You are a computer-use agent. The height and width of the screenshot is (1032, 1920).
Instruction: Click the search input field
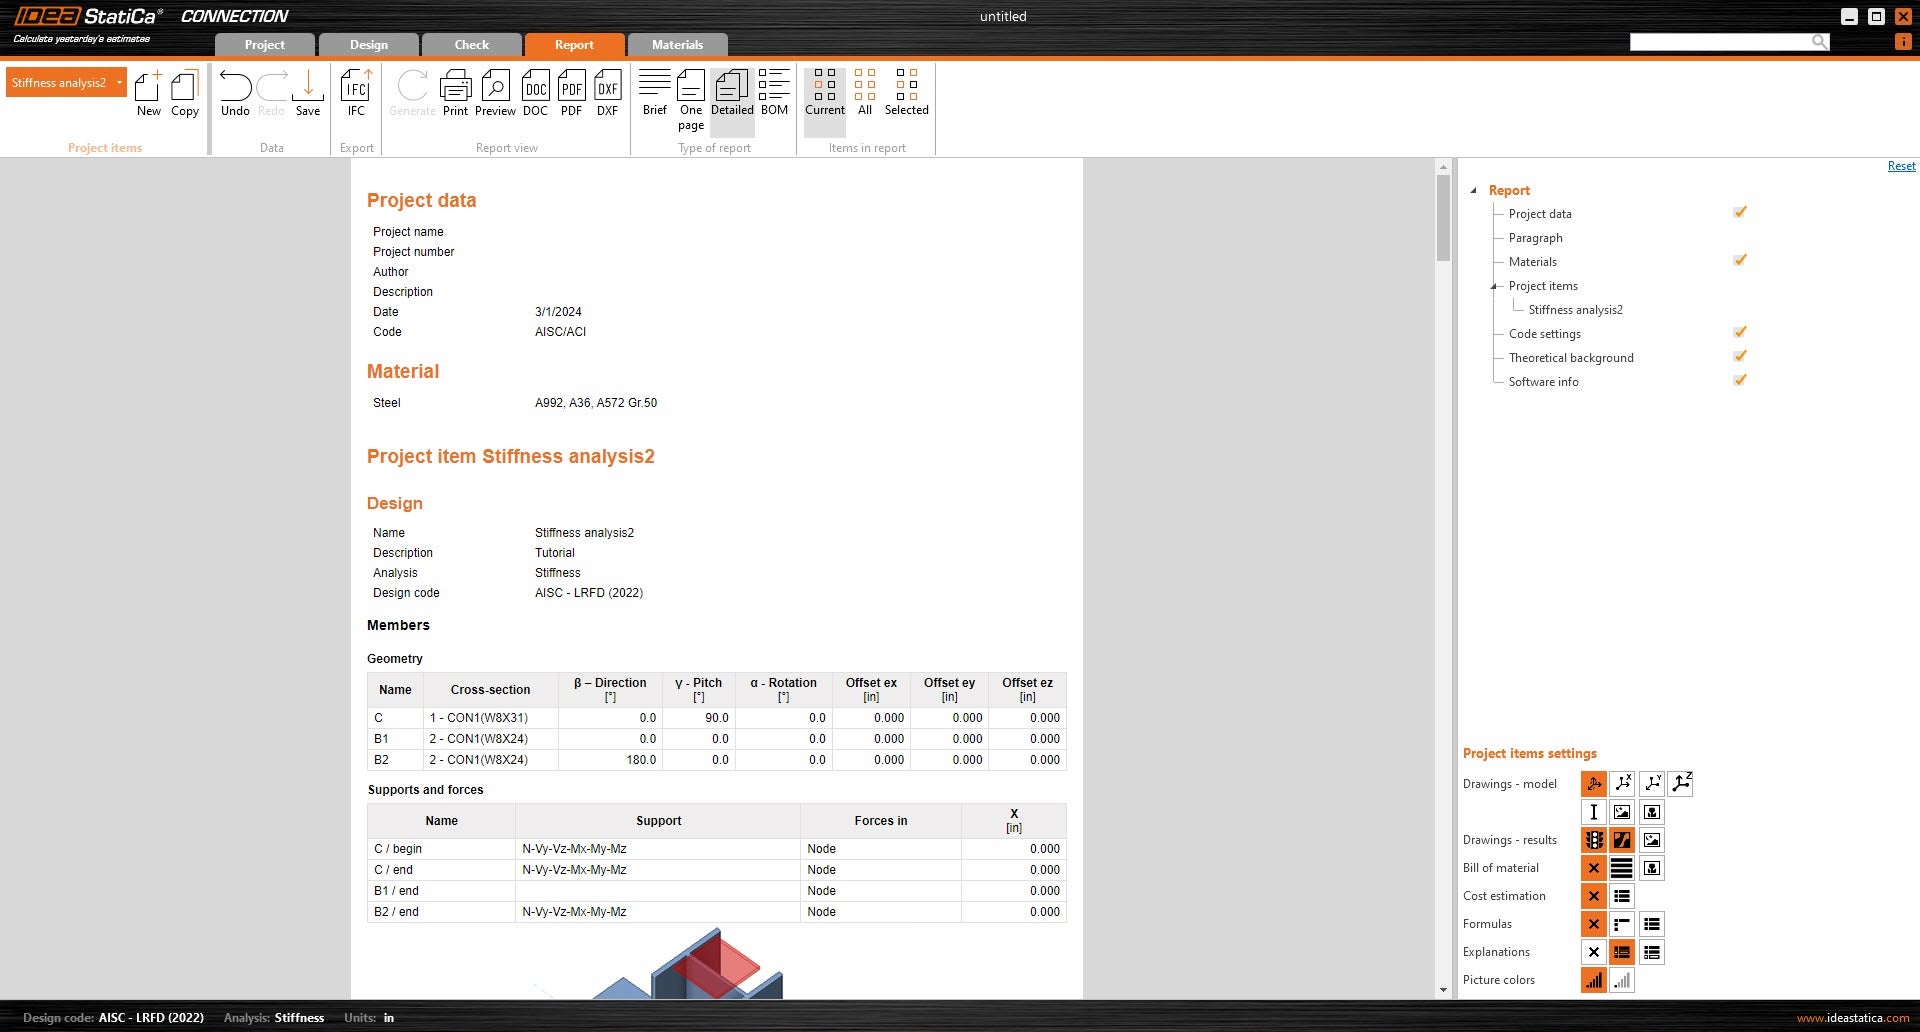tap(1720, 42)
